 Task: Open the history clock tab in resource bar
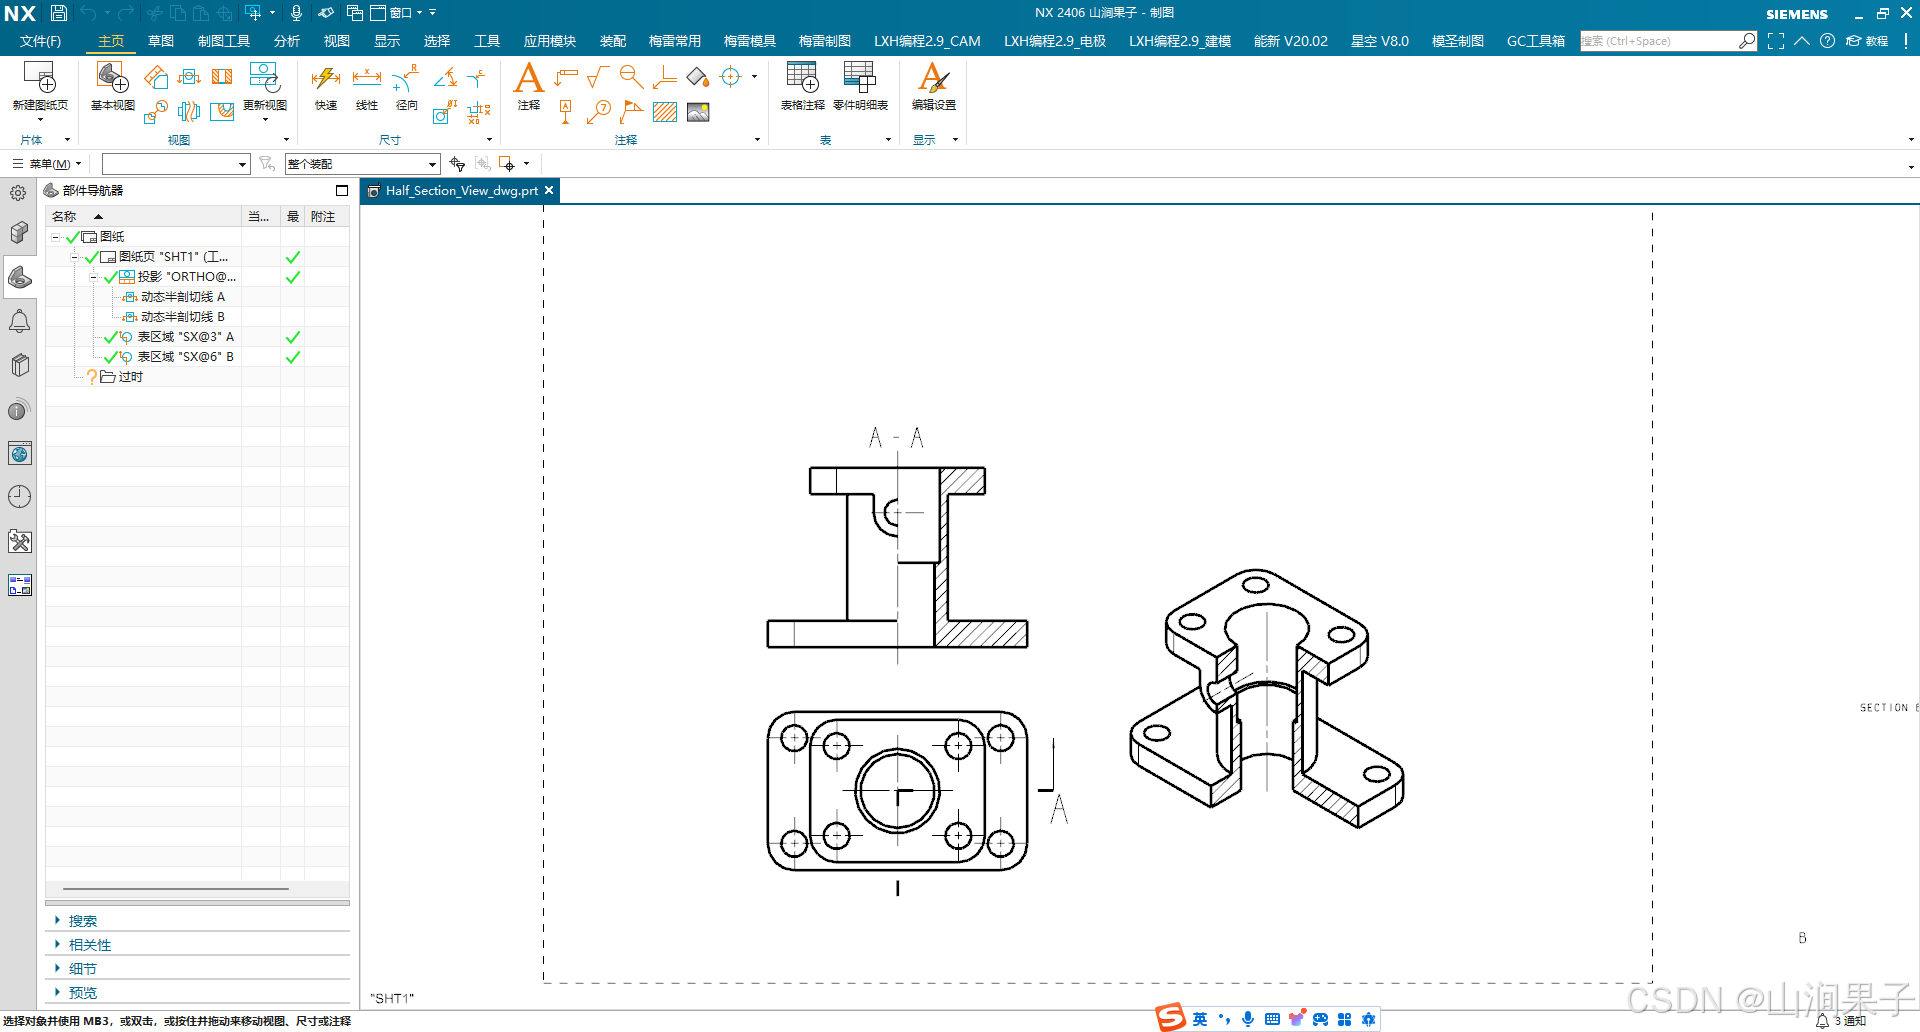[x=19, y=497]
